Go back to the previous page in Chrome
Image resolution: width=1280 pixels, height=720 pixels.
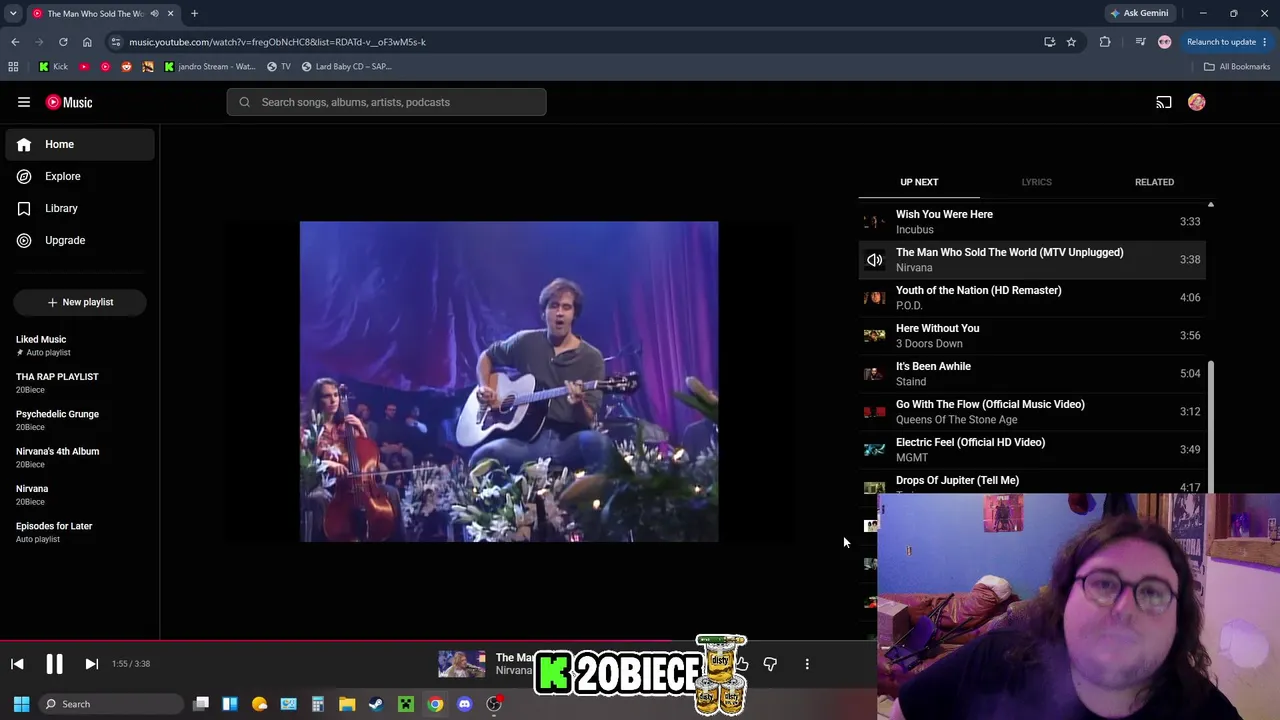tap(15, 42)
